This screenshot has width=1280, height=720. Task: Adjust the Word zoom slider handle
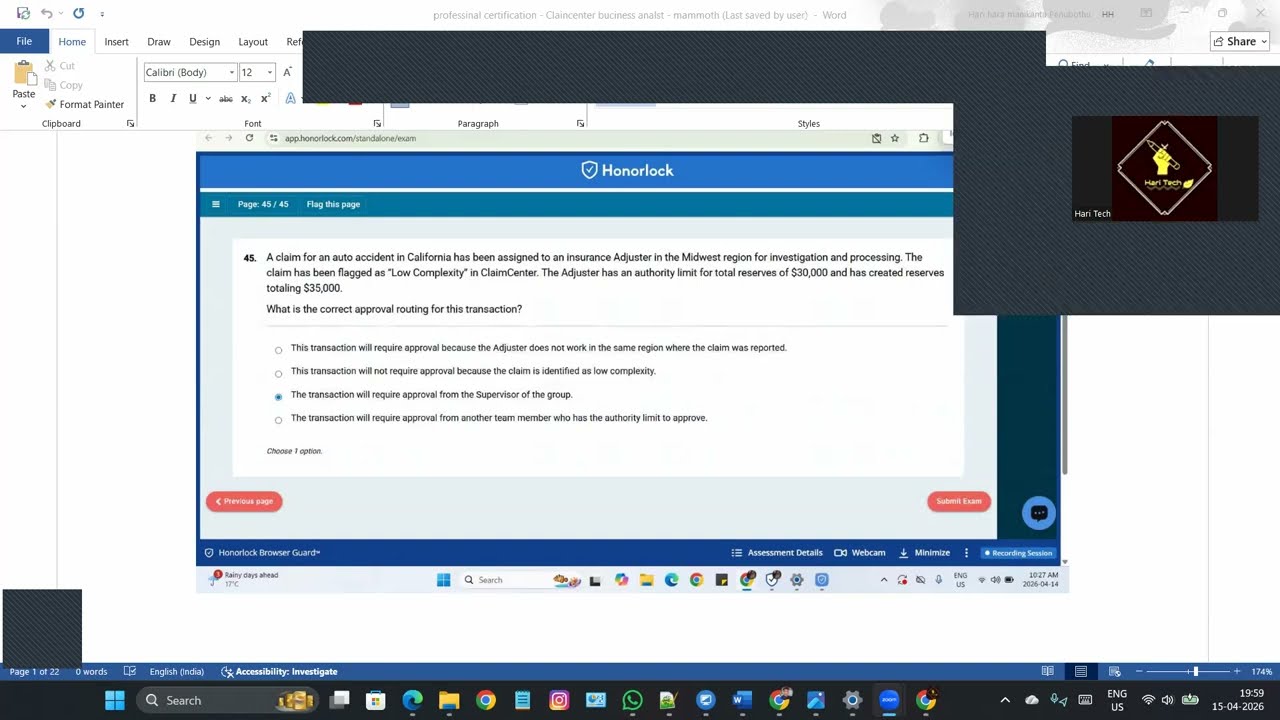[1195, 671]
